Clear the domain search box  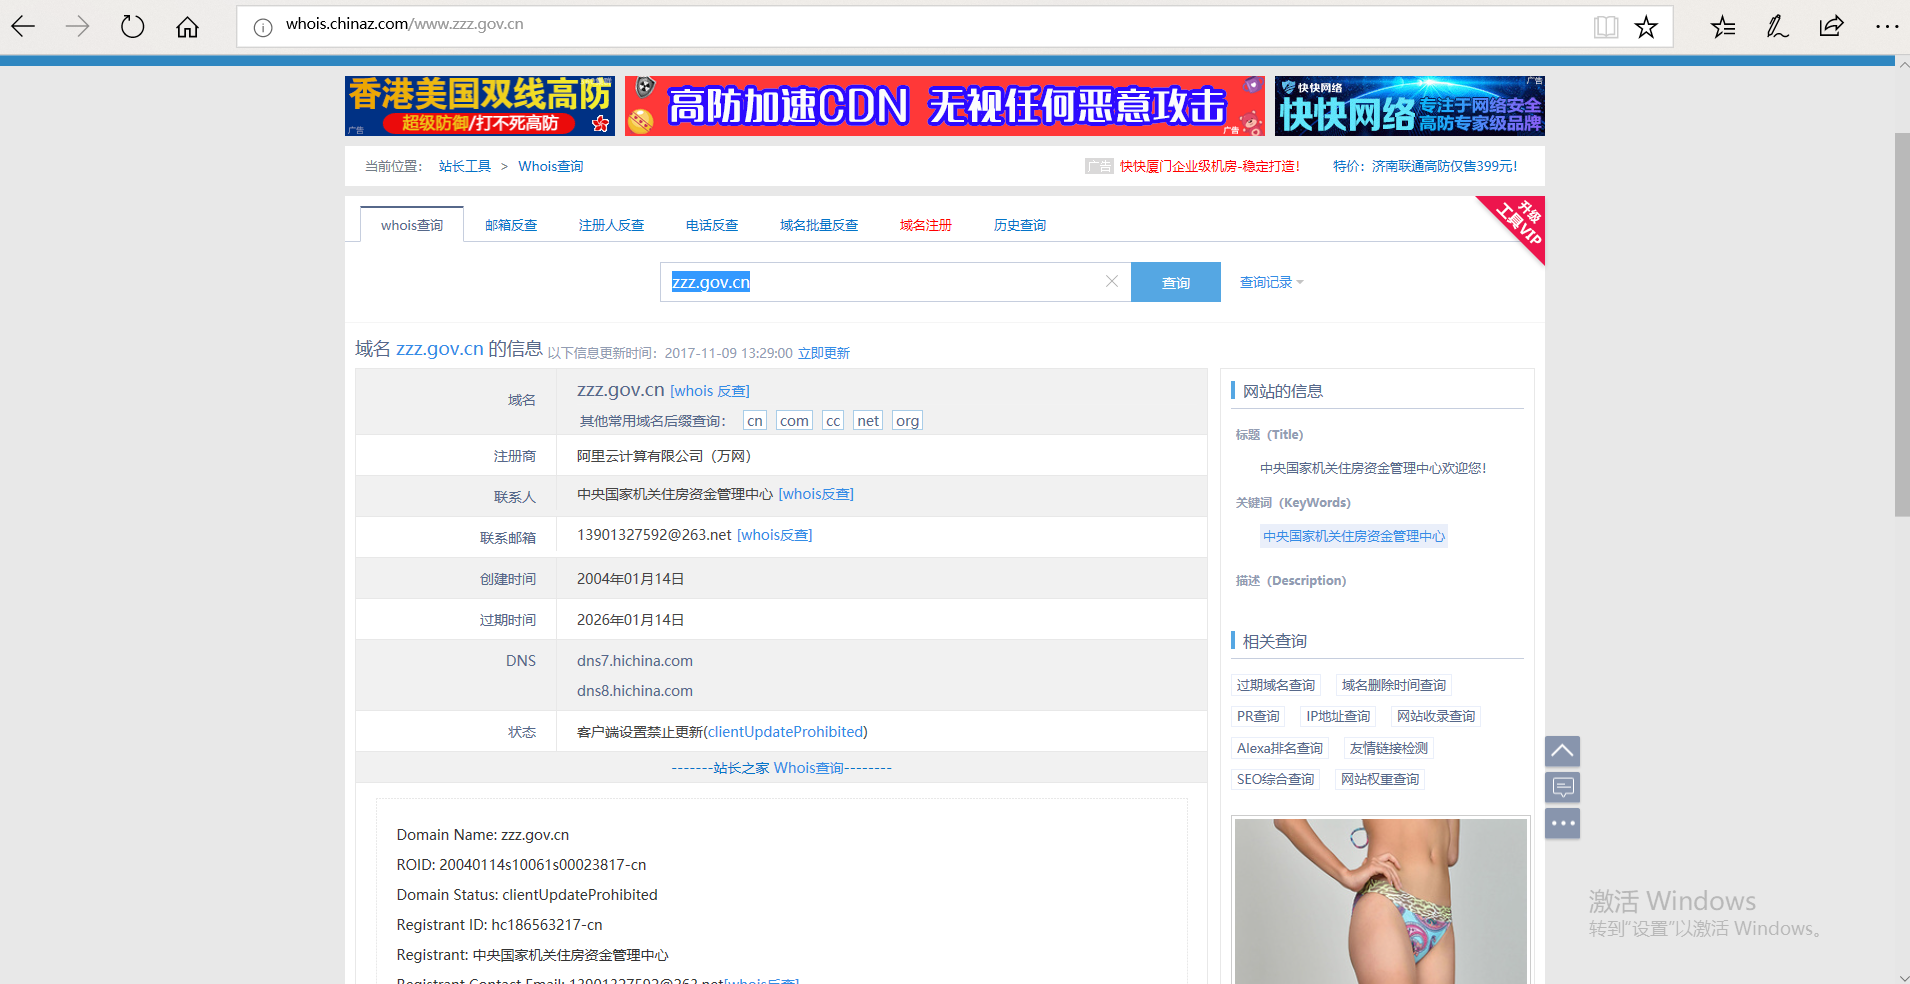tap(1111, 282)
